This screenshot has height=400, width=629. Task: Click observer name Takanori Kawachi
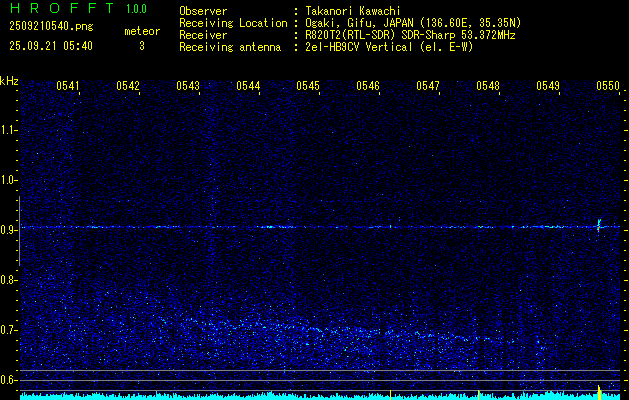353,11
